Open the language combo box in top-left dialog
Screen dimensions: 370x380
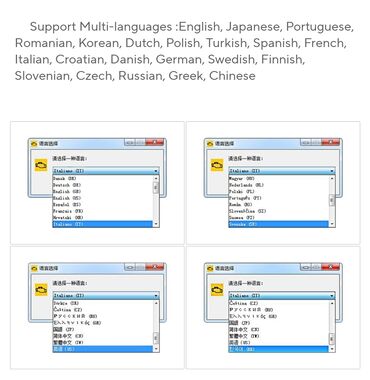(x=106, y=171)
